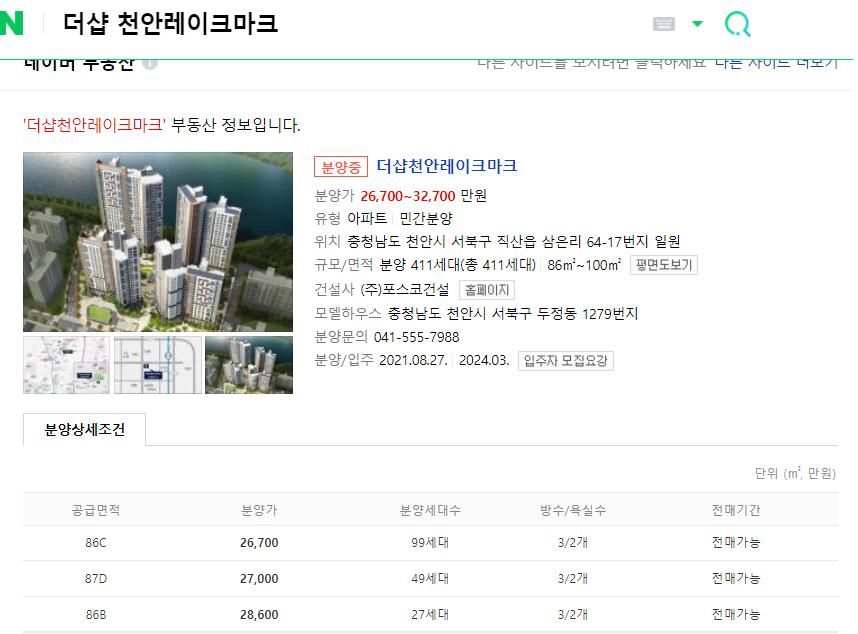
Task: Click the area range 86㎡~100㎡
Action: pyautogui.click(x=584, y=265)
